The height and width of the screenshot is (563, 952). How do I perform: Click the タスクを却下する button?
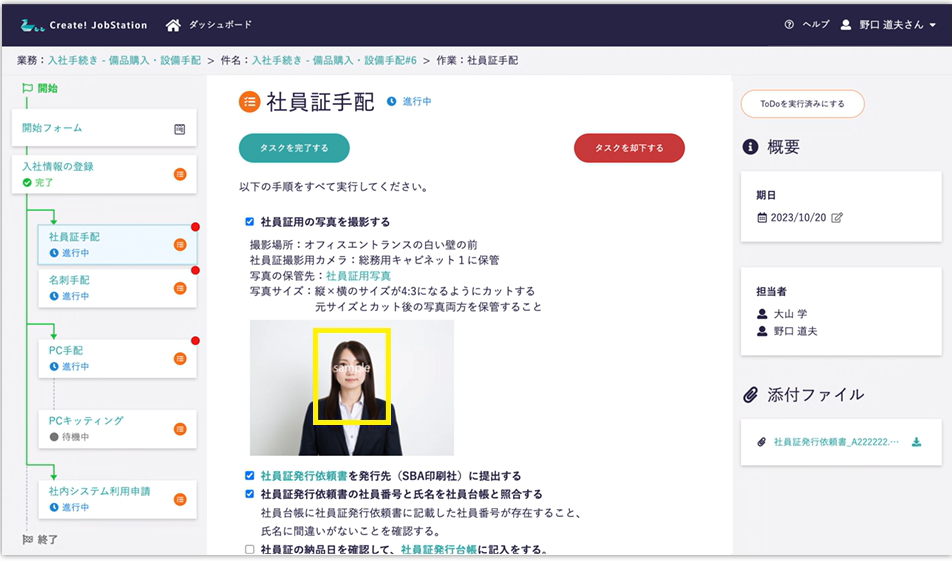click(629, 148)
